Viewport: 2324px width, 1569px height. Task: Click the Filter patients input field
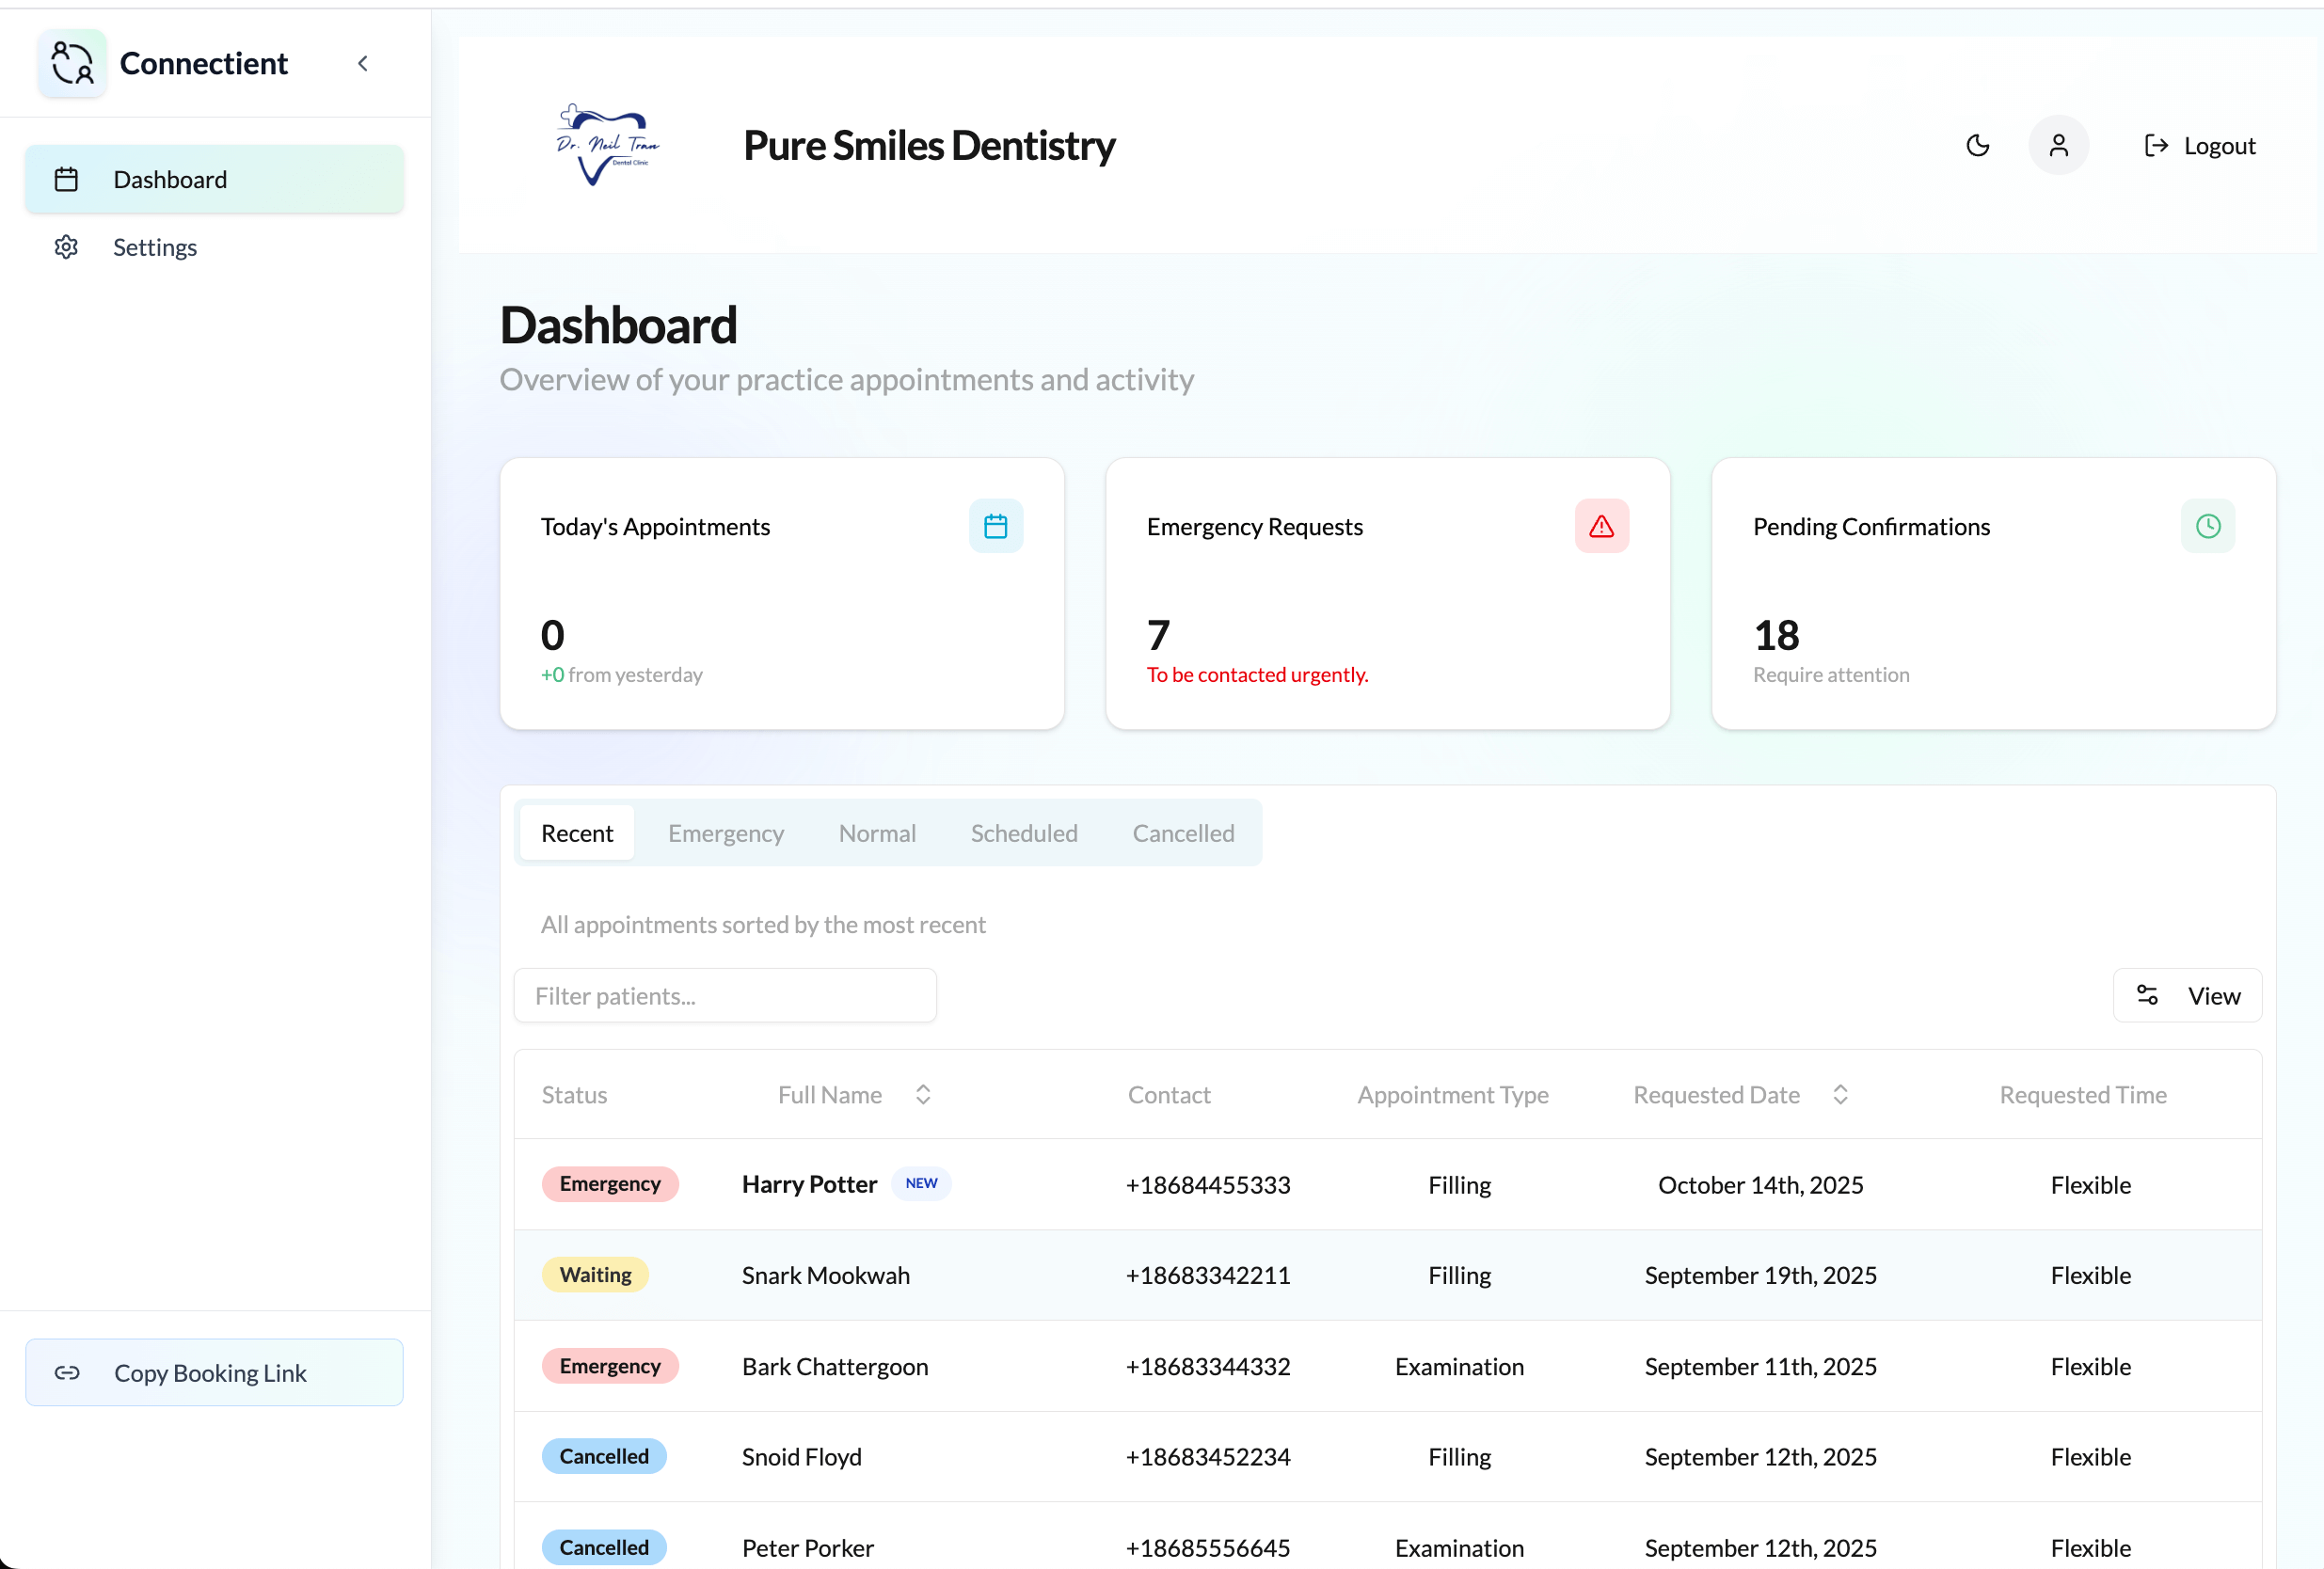pos(725,996)
